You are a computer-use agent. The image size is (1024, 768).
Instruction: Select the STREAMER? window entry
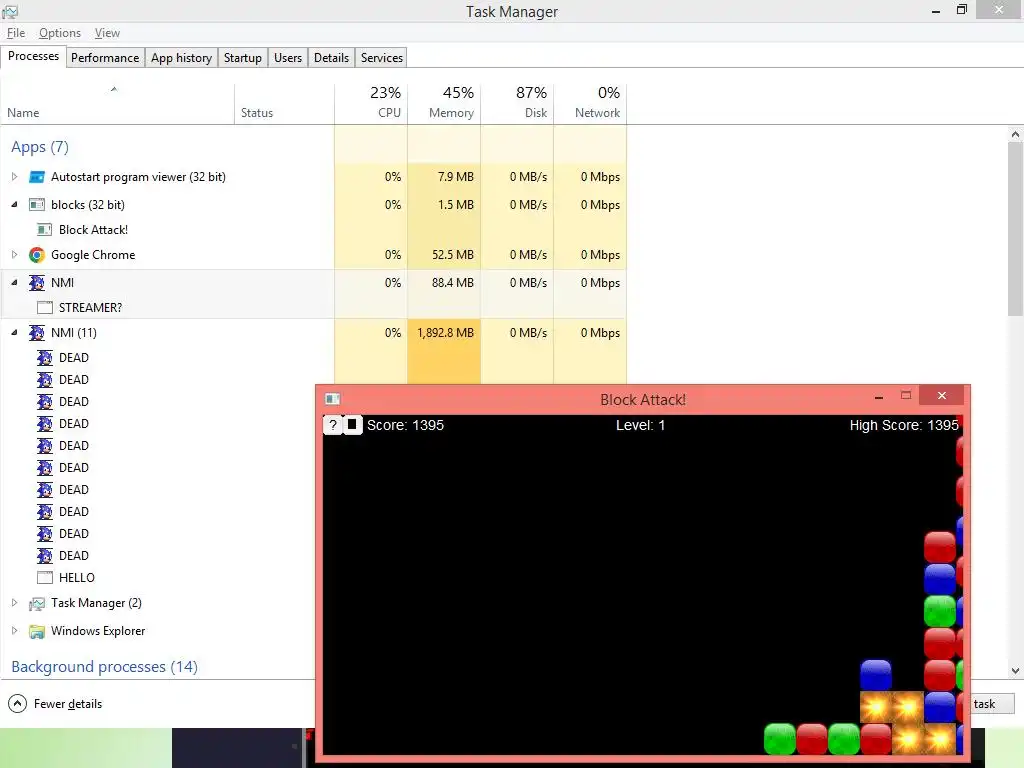click(x=90, y=308)
